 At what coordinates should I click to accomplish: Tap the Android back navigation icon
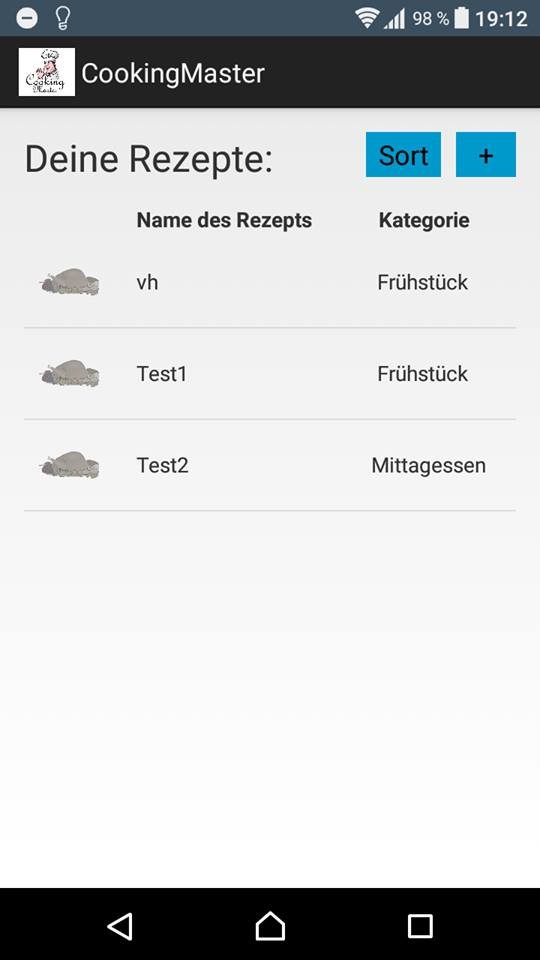(120, 926)
